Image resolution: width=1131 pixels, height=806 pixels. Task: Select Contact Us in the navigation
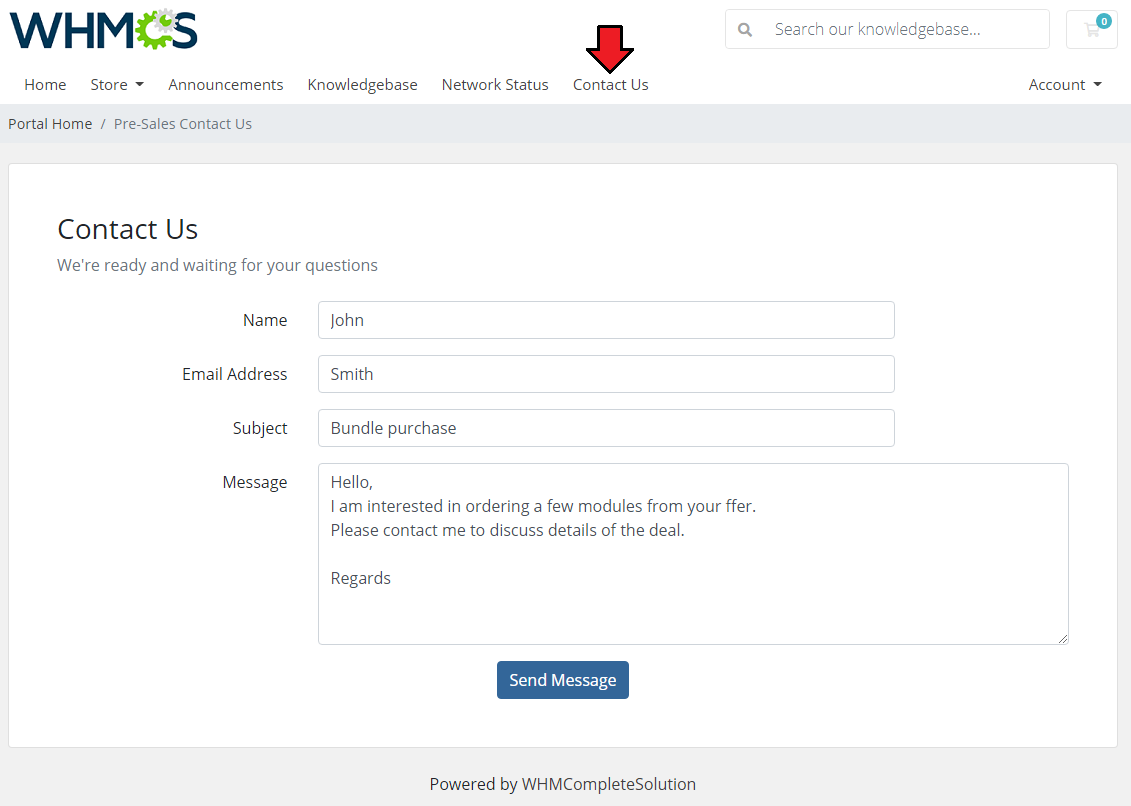click(610, 84)
